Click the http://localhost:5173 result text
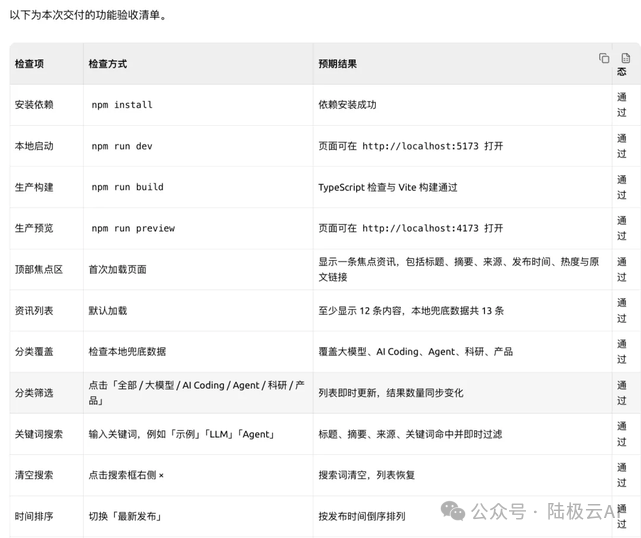The image size is (641, 538). tap(420, 146)
